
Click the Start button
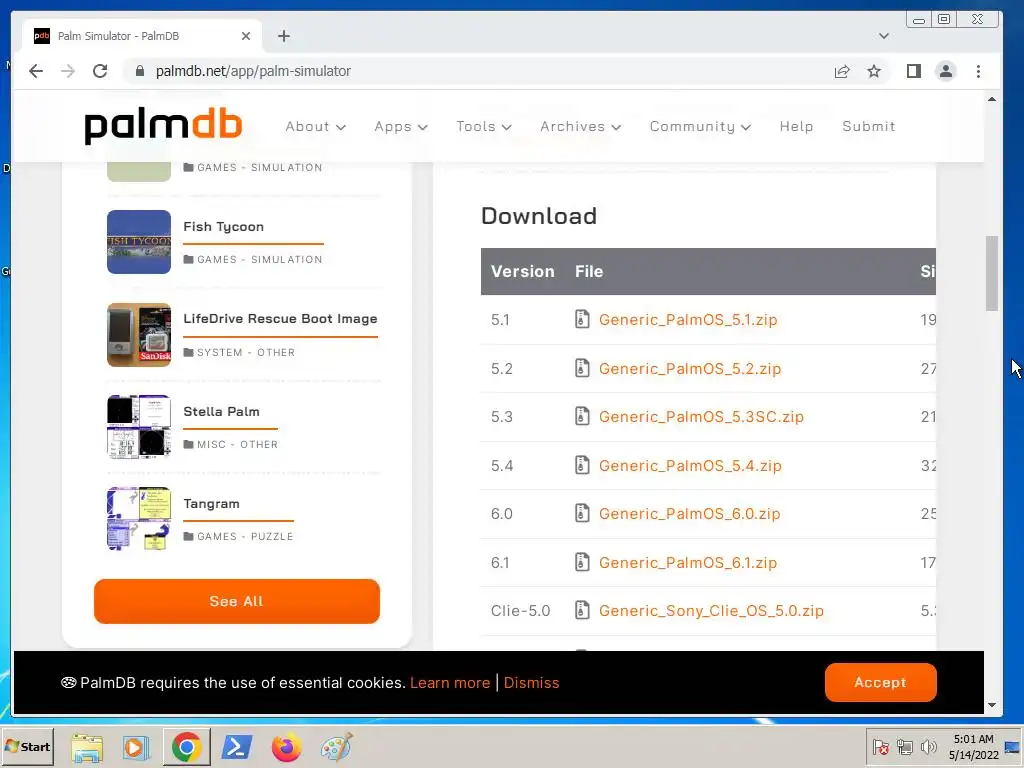(27, 747)
